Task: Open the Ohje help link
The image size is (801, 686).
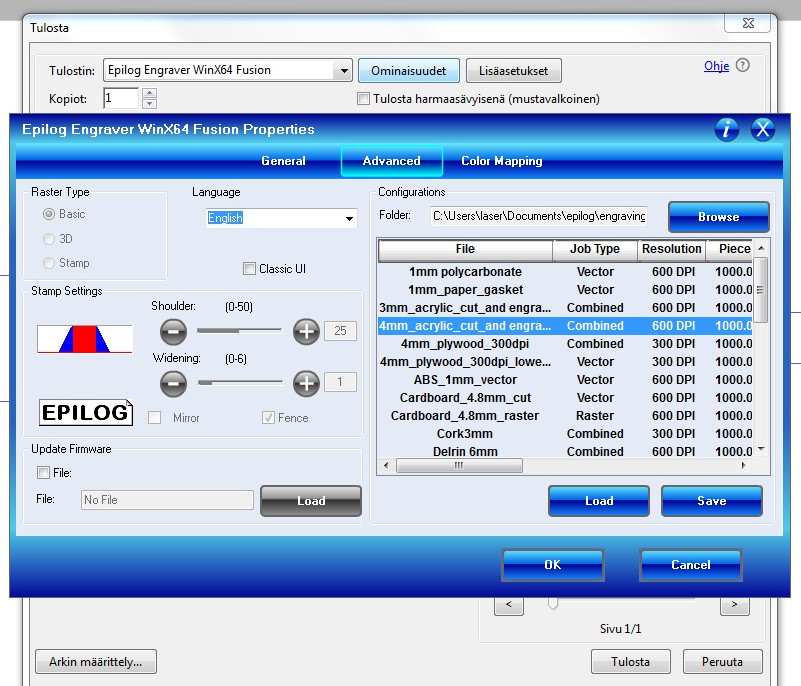Action: [x=716, y=66]
